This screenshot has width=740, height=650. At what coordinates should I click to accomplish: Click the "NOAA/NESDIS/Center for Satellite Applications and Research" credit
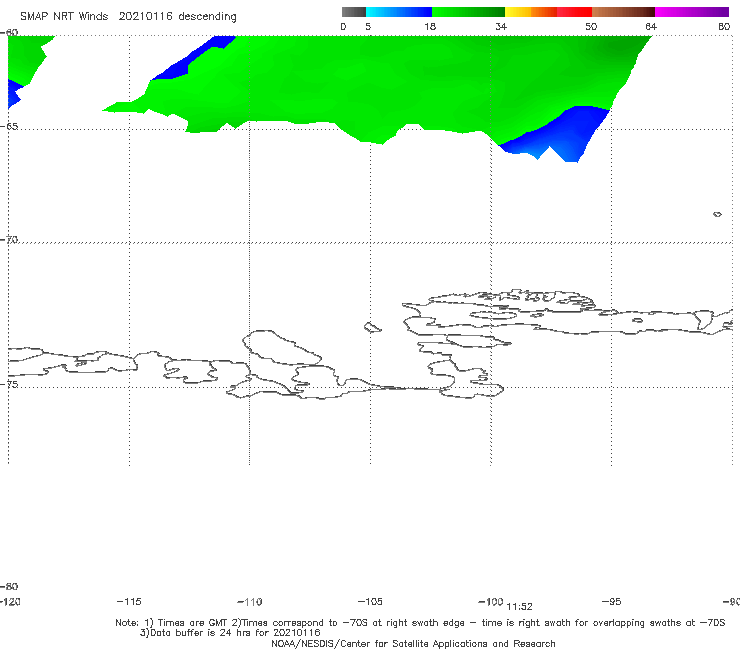click(413, 644)
